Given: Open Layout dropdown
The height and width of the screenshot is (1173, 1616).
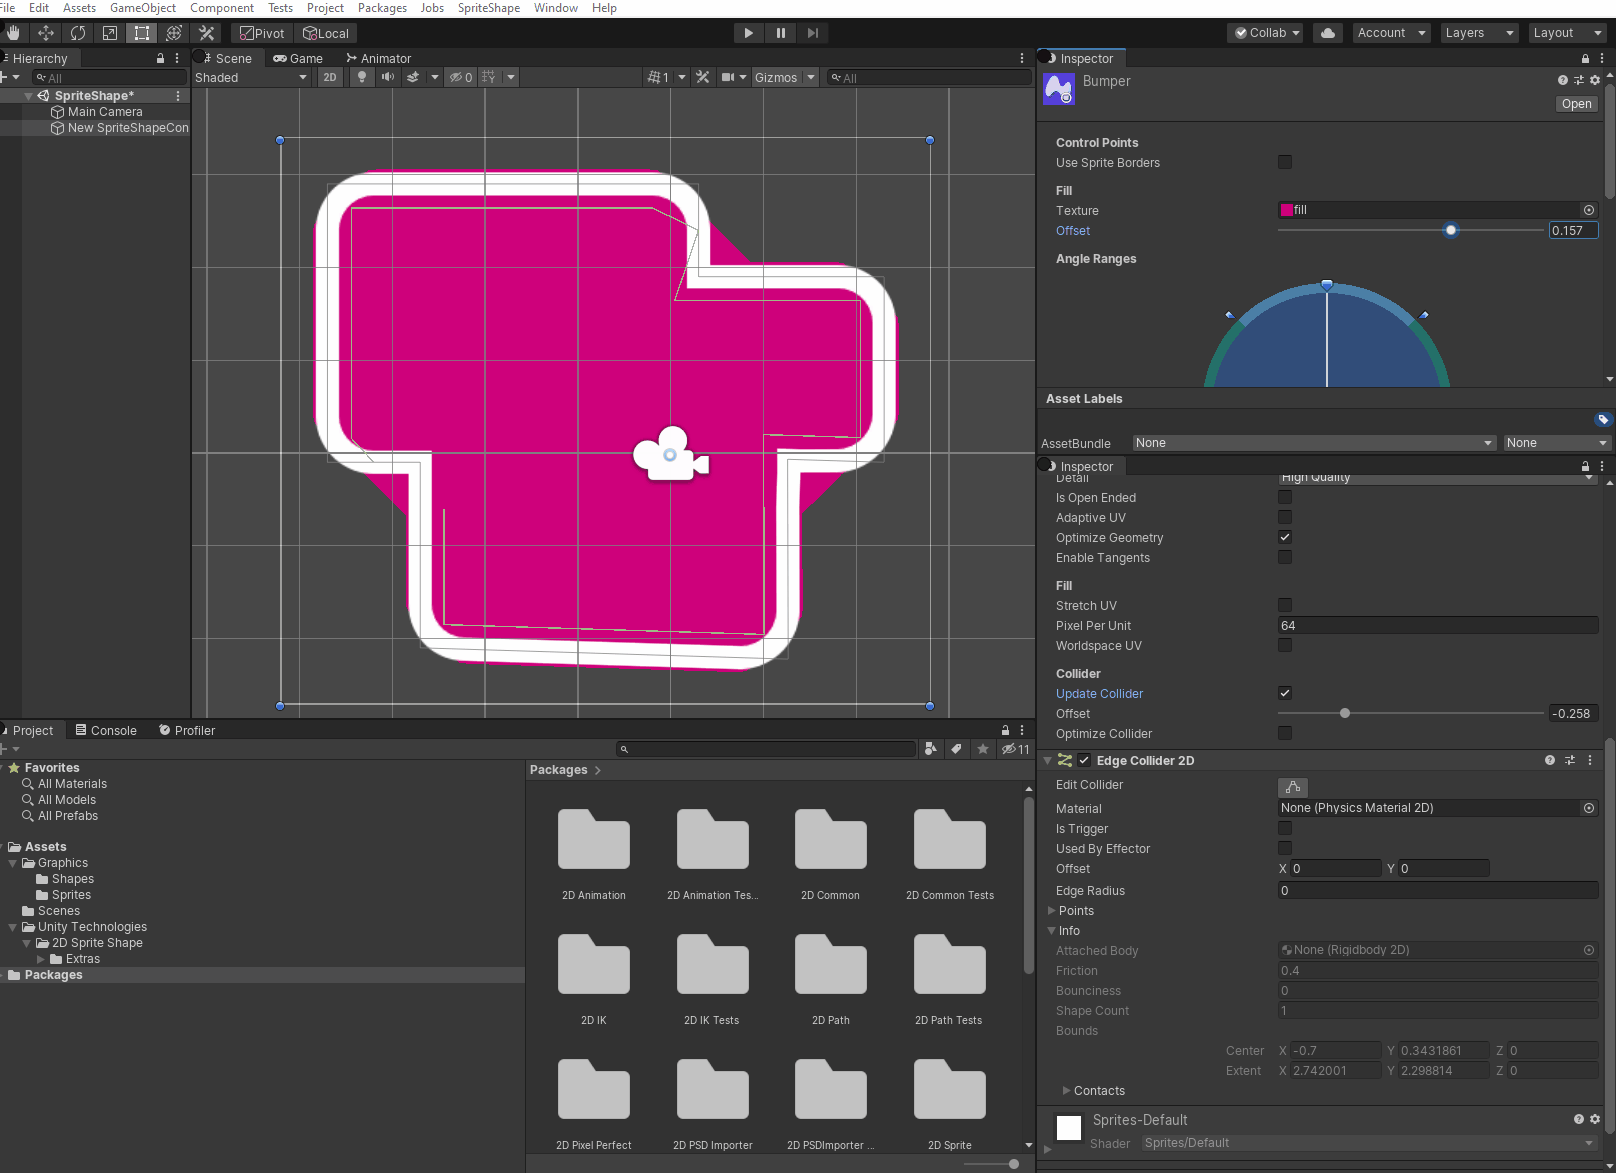Looking at the screenshot, I should point(1567,33).
